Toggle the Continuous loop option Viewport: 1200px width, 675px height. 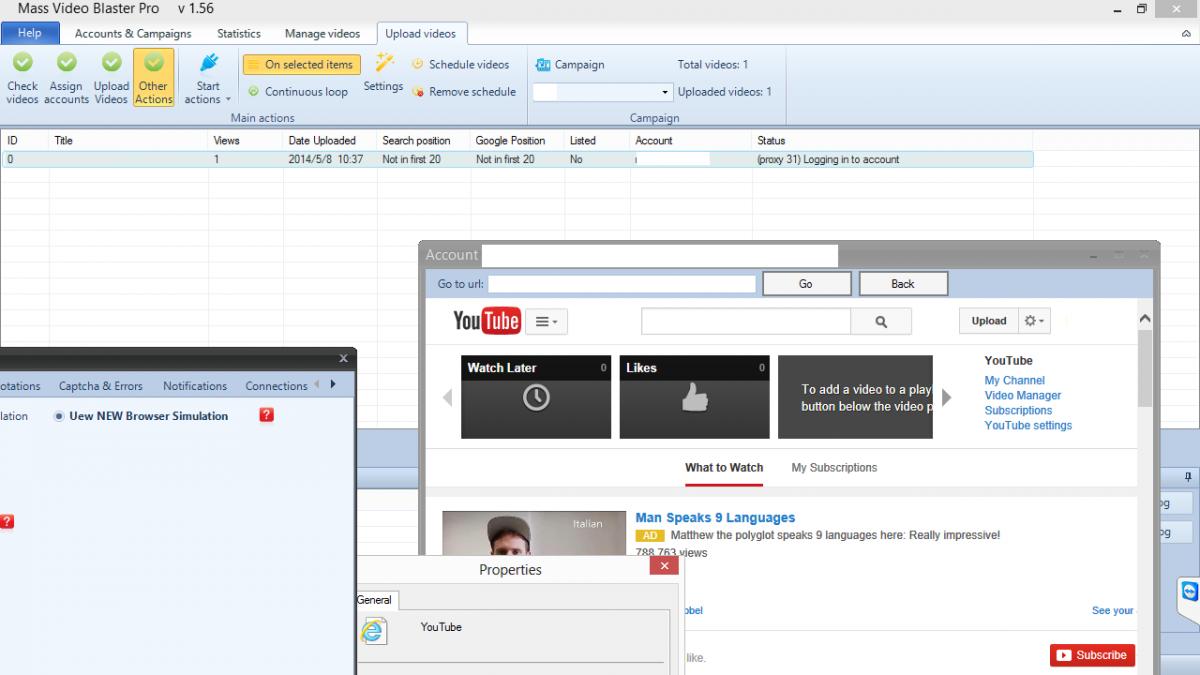pos(298,91)
